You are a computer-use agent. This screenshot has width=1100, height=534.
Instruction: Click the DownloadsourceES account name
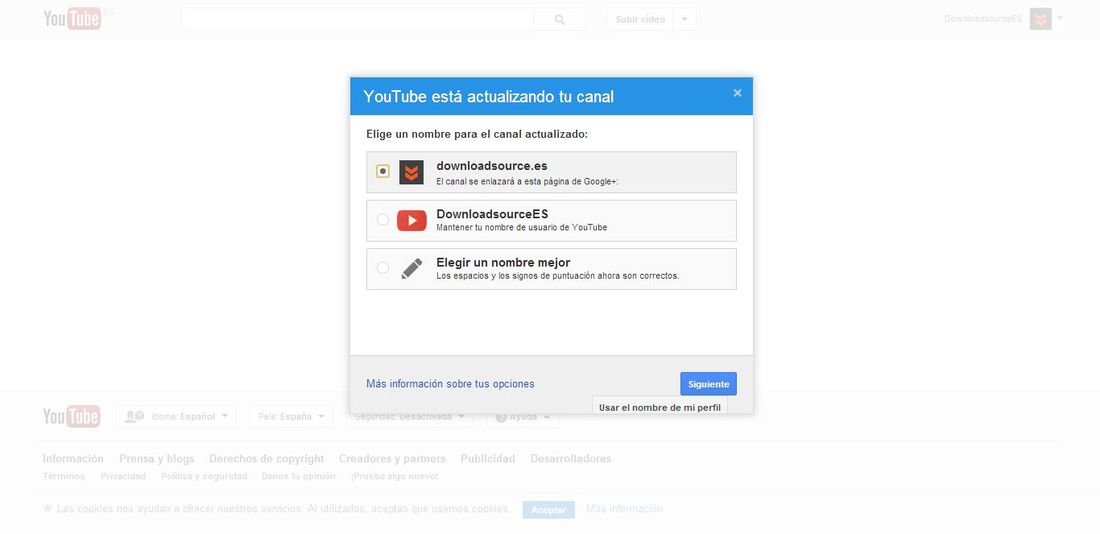pyautogui.click(x=983, y=19)
